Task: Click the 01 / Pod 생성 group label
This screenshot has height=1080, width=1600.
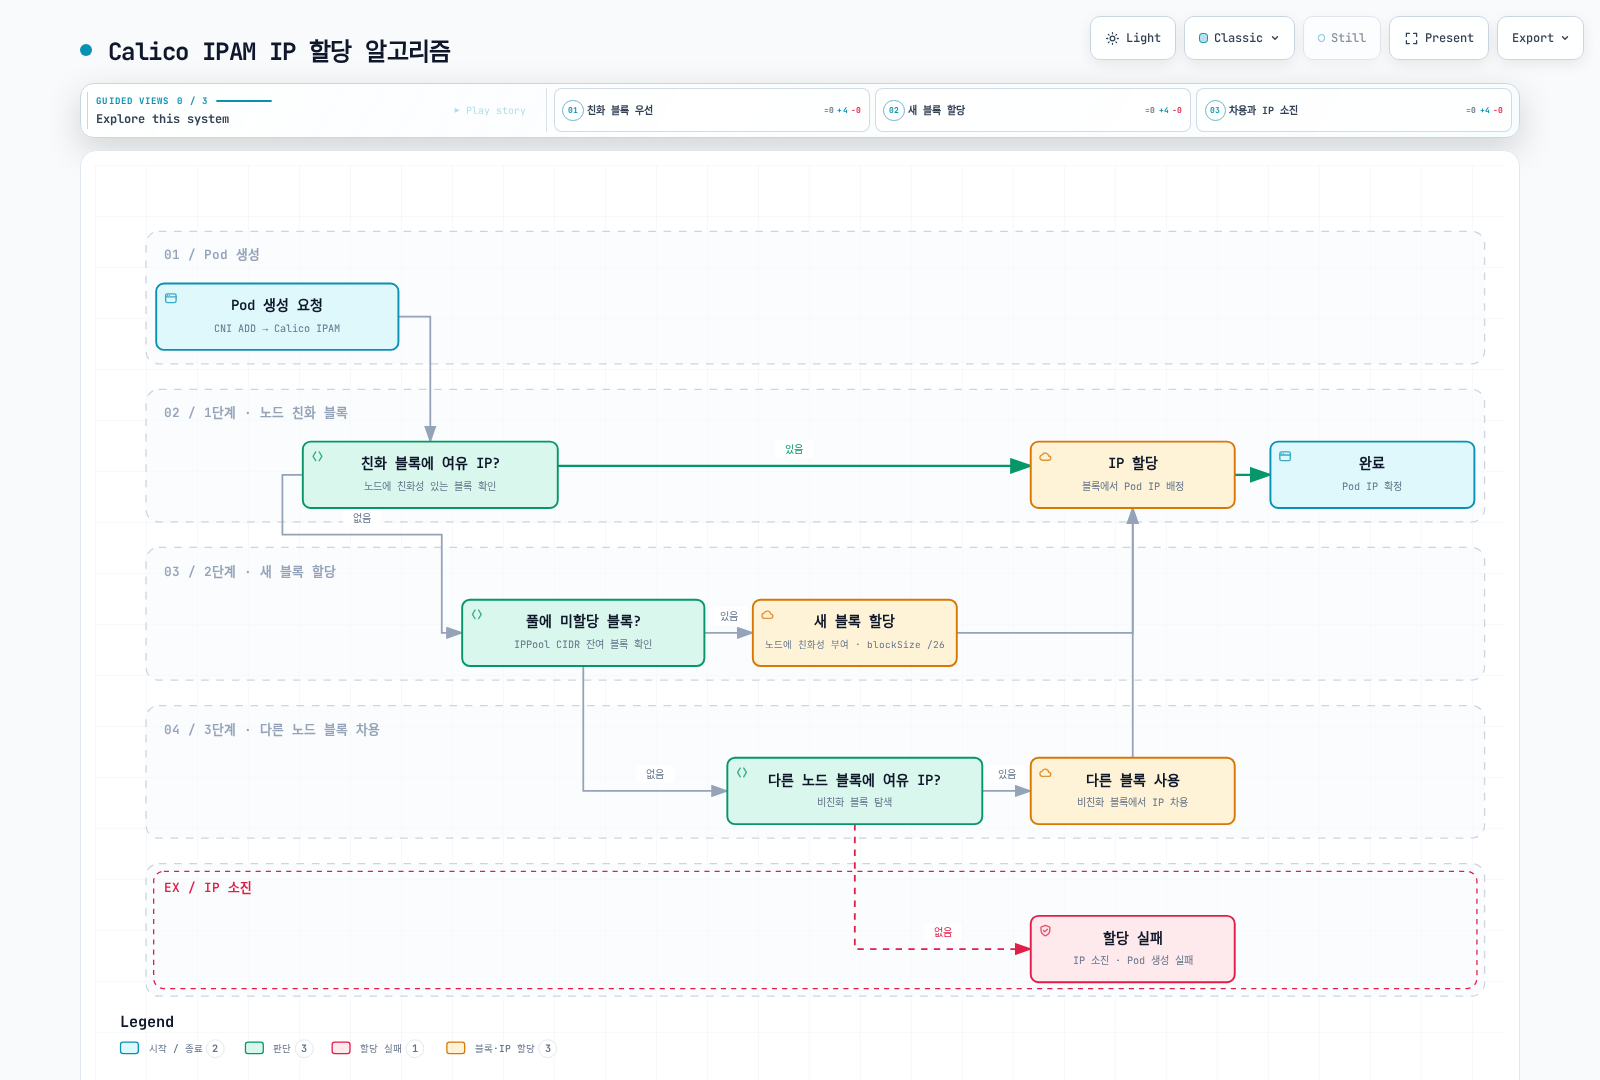Action: (212, 255)
